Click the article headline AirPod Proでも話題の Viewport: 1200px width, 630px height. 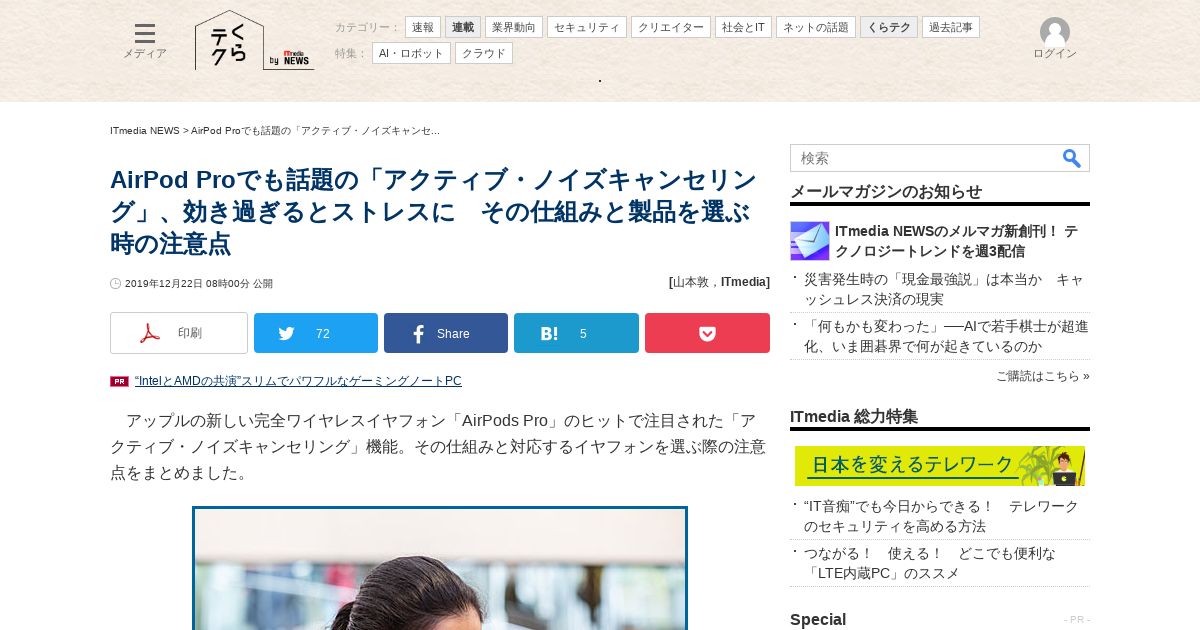point(434,212)
